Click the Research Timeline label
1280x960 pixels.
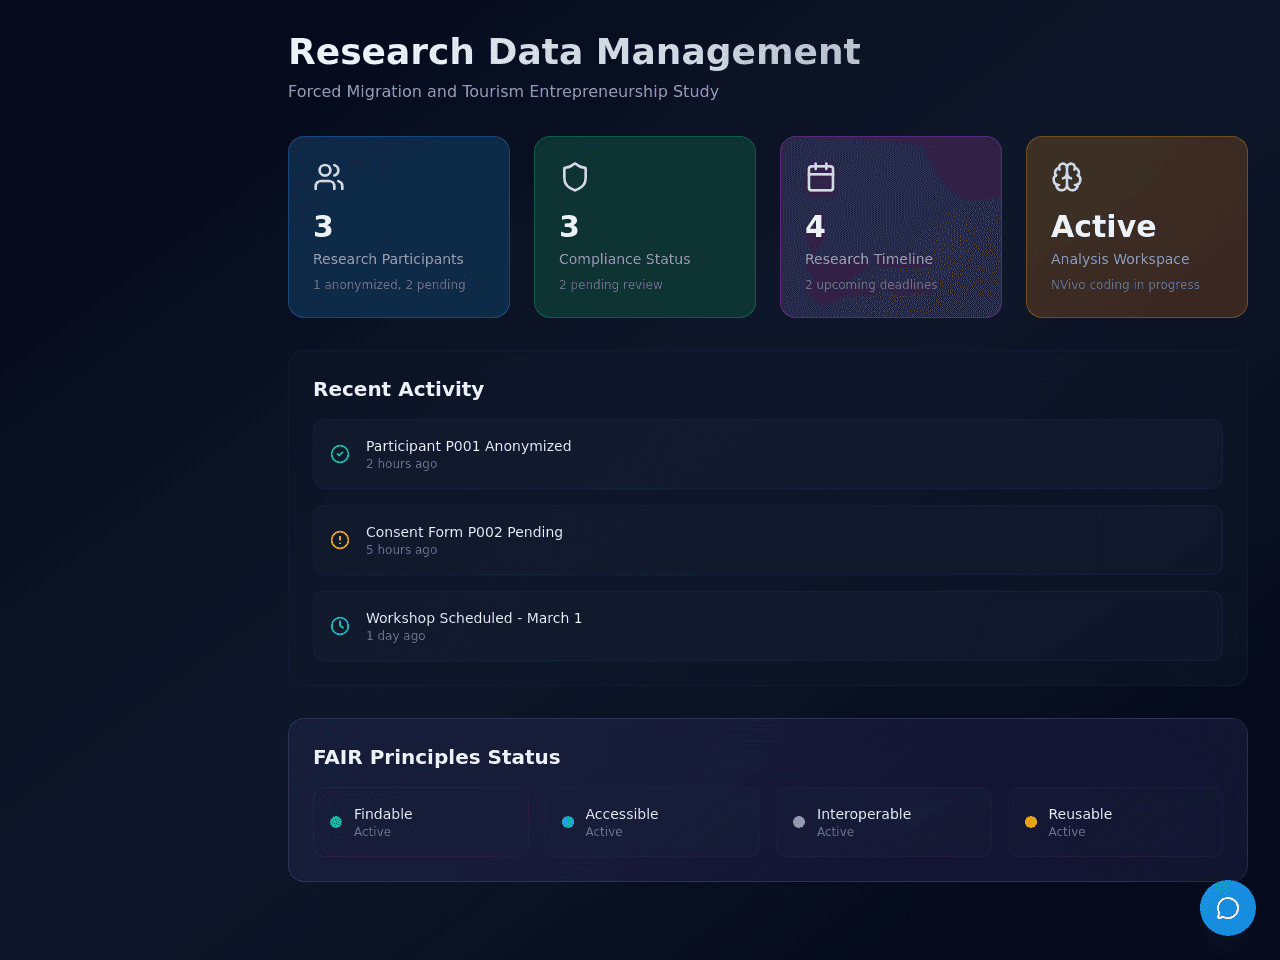[x=869, y=259]
